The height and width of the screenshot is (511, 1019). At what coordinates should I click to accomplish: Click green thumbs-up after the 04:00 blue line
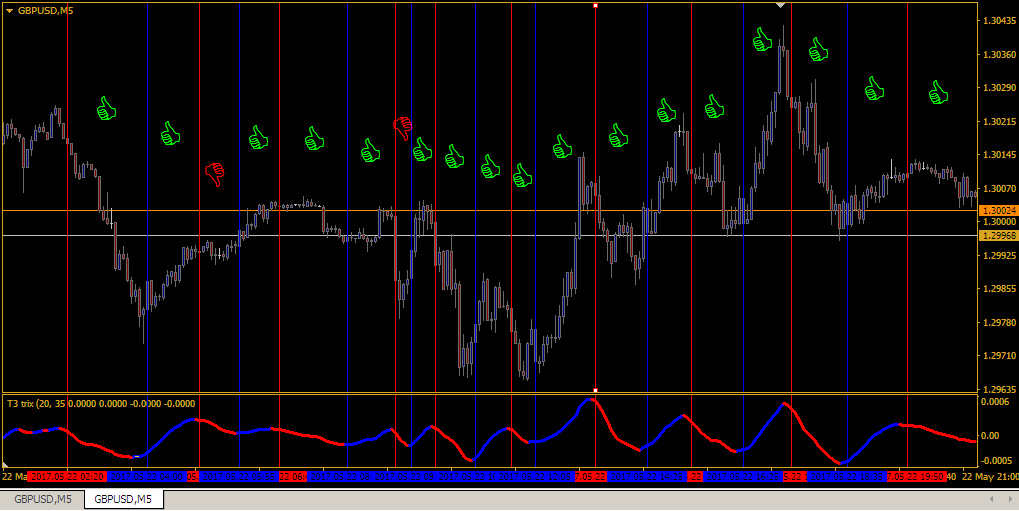pyautogui.click(x=170, y=133)
